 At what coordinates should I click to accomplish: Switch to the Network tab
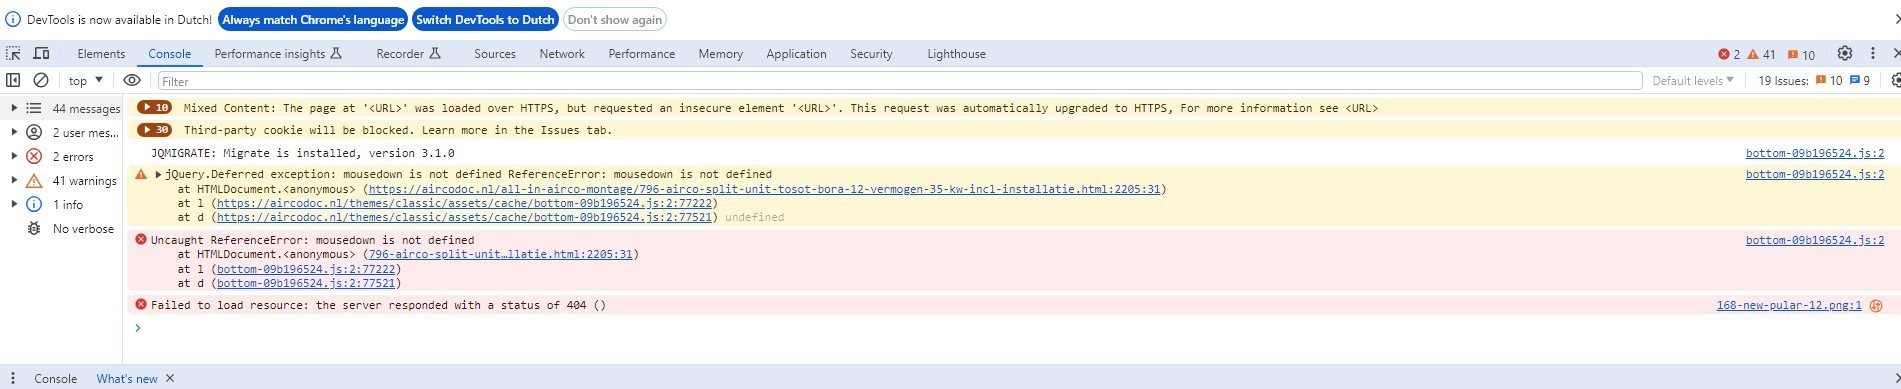[x=562, y=54]
